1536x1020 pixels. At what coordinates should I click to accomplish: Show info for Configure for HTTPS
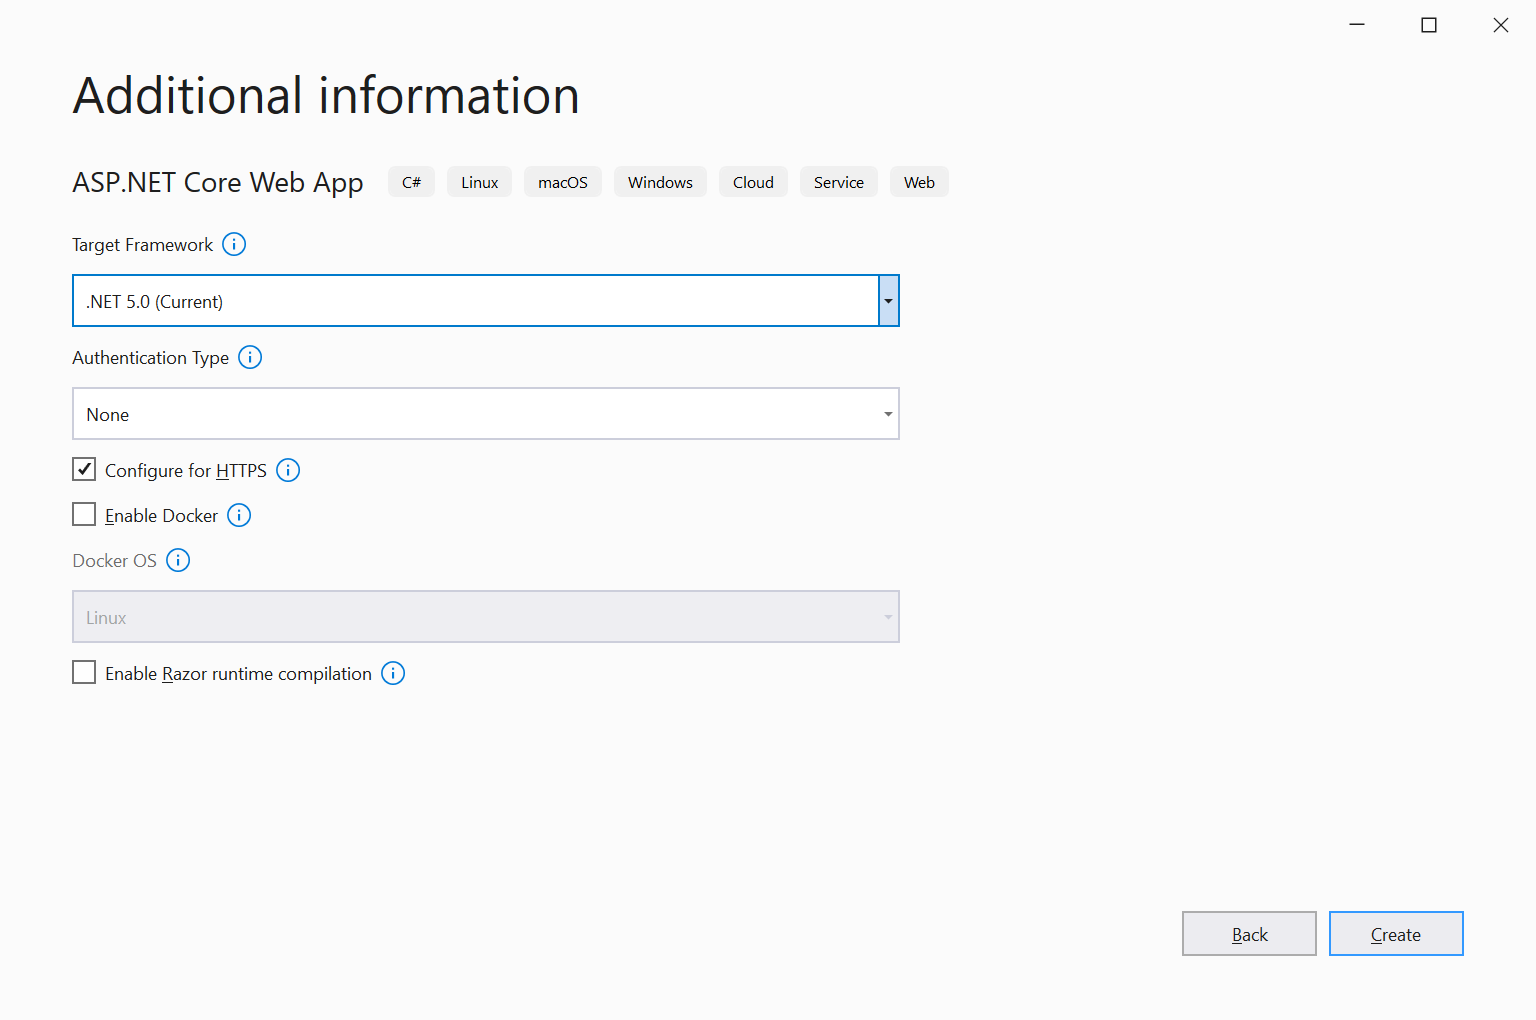(x=288, y=470)
